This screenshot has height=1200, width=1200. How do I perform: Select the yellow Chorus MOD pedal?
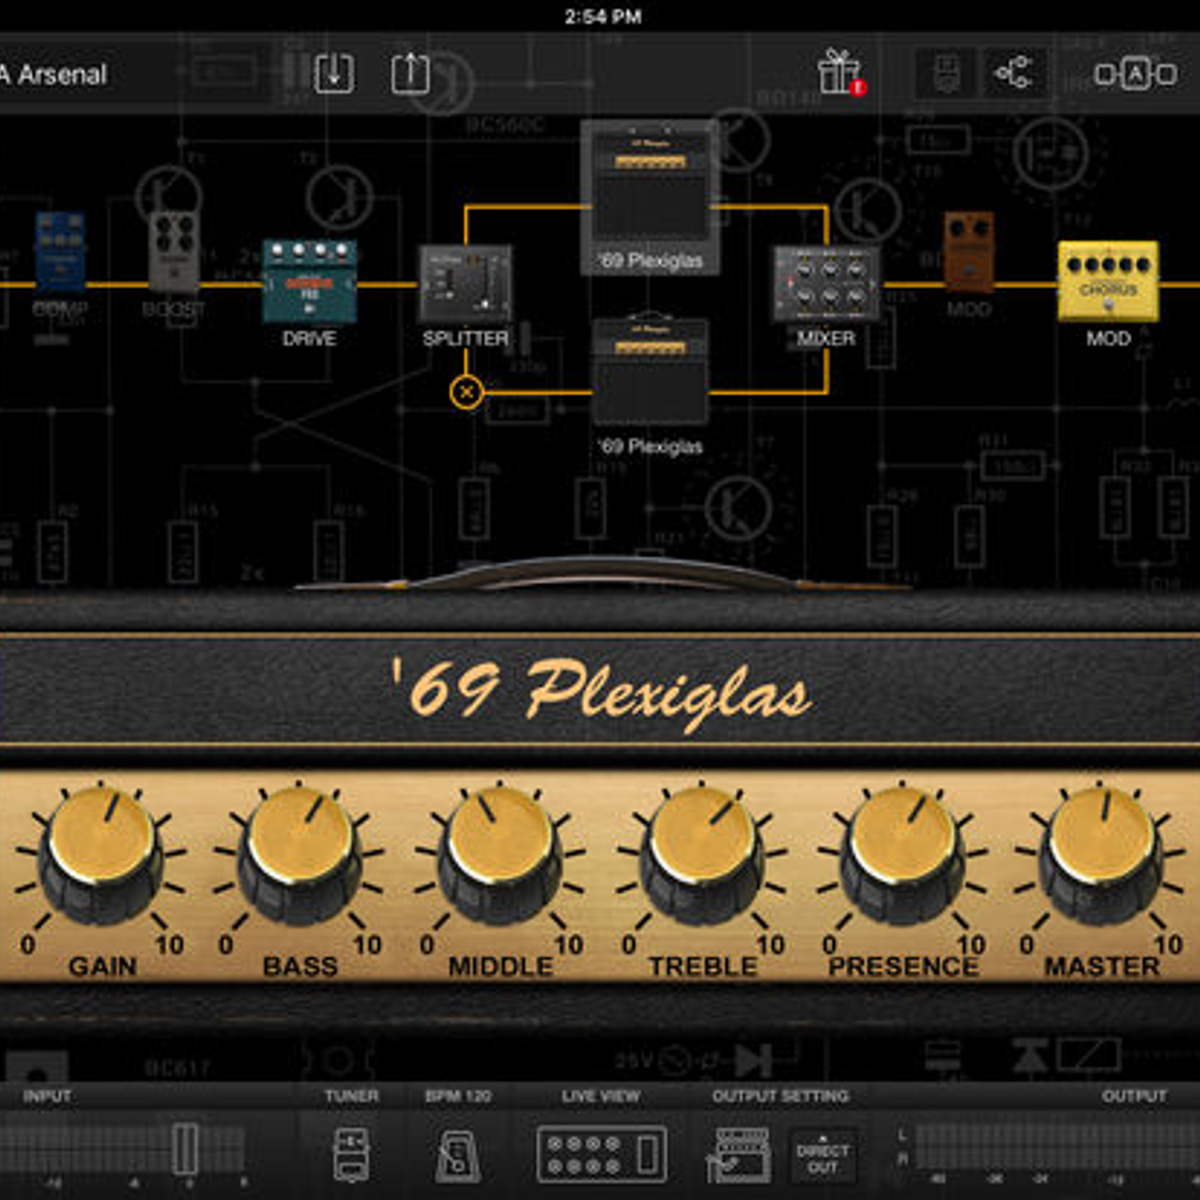pos(1108,281)
